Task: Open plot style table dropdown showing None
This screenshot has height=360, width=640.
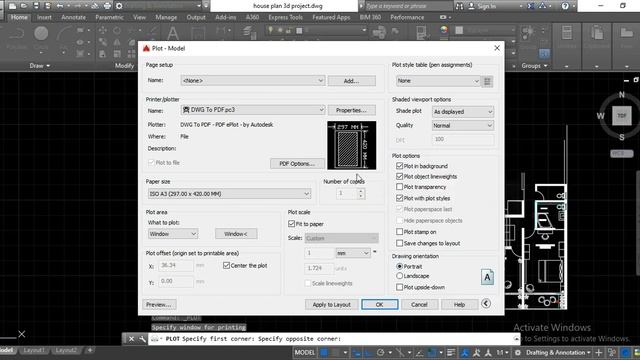Action: click(438, 81)
